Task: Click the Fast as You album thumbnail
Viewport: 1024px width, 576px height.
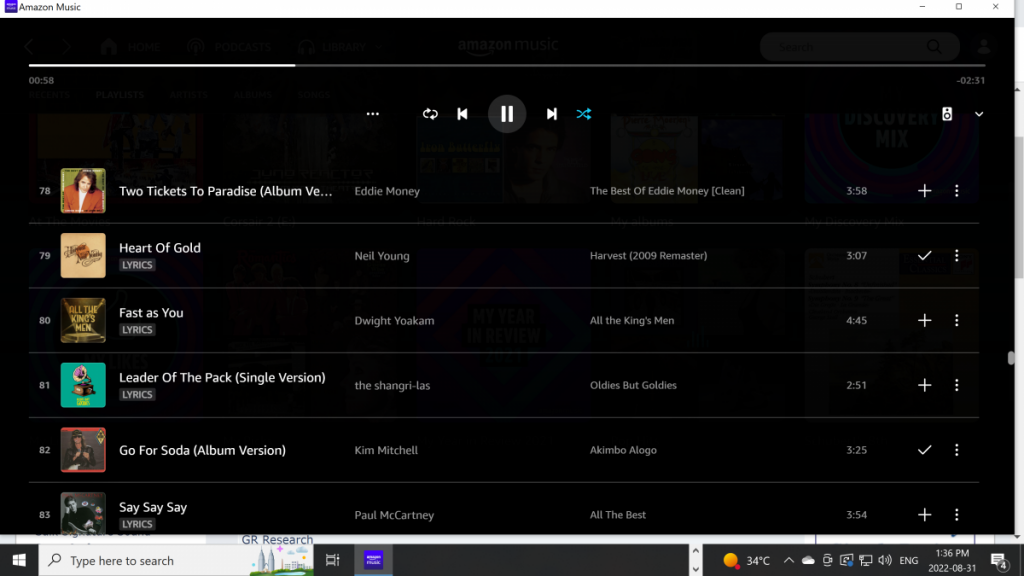Action: (x=83, y=320)
